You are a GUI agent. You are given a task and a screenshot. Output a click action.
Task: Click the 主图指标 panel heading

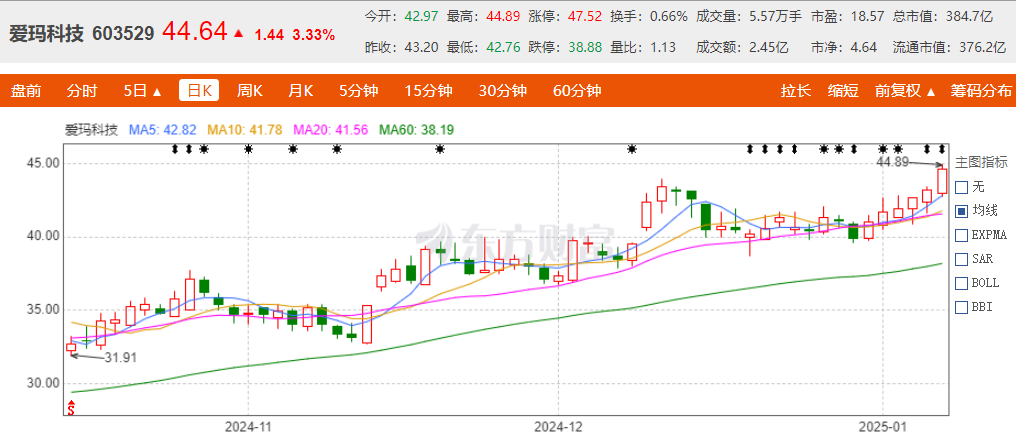tap(982, 163)
